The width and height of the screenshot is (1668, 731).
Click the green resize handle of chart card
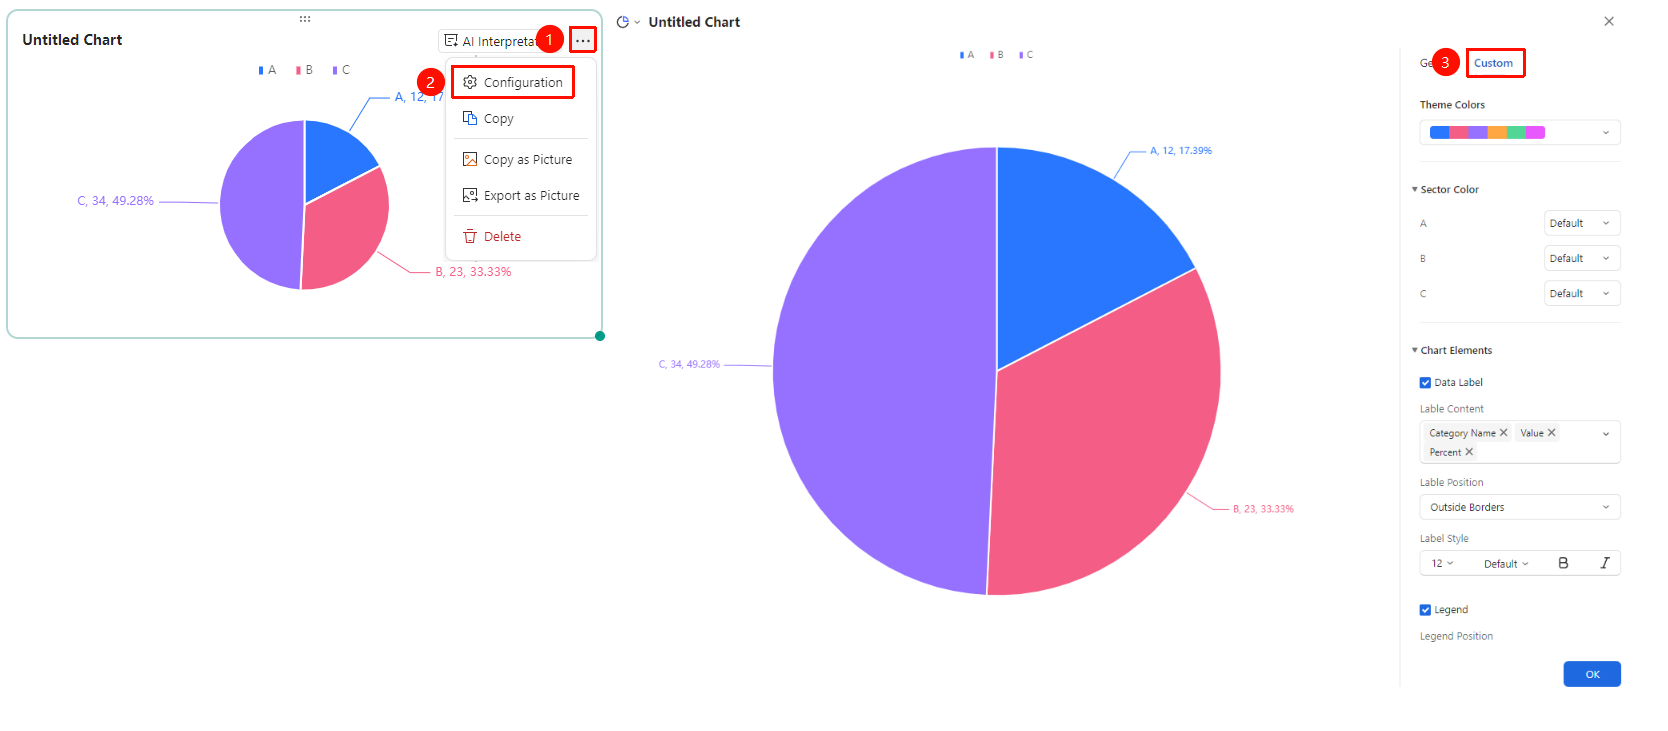(600, 336)
